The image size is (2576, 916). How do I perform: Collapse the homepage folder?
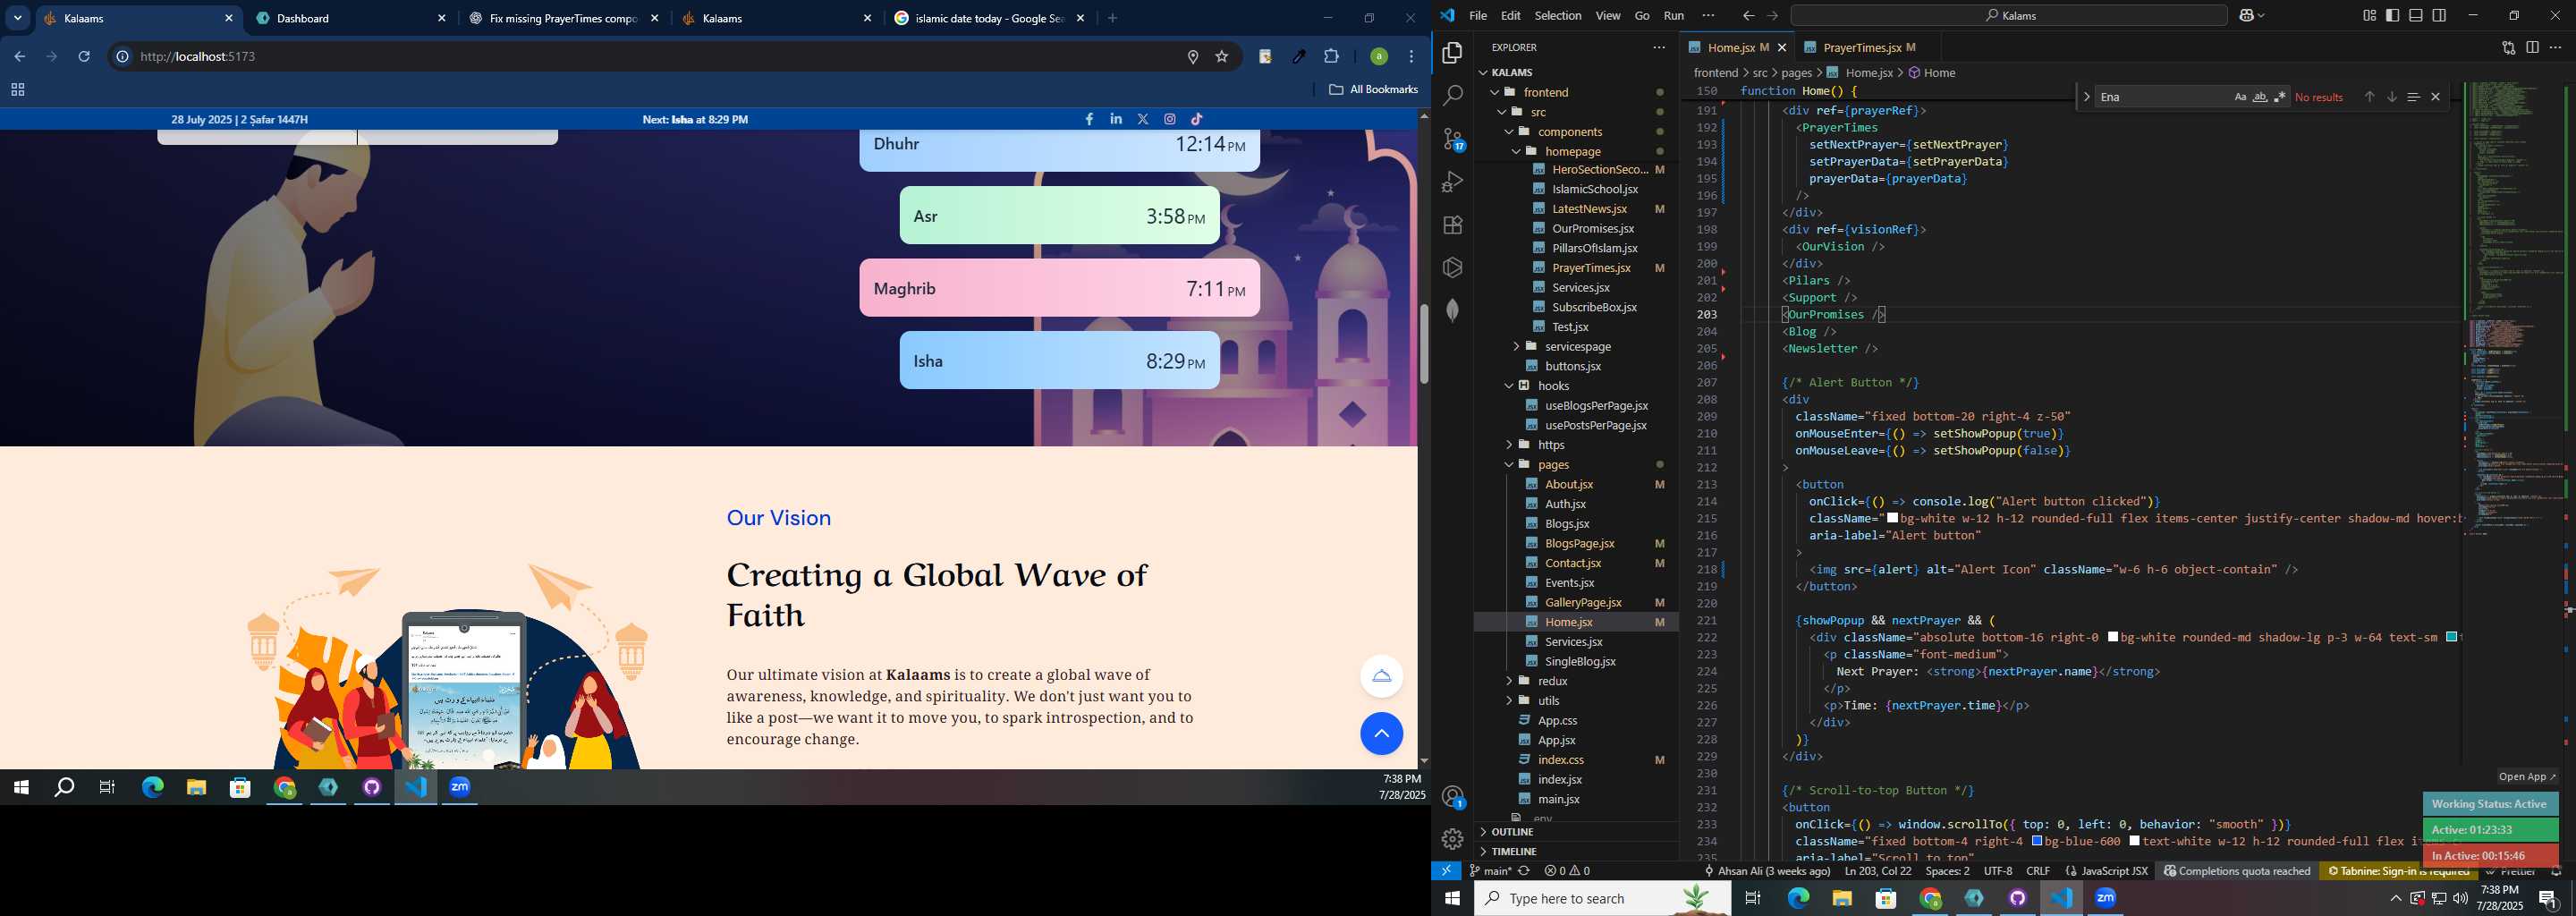[x=1575, y=151]
